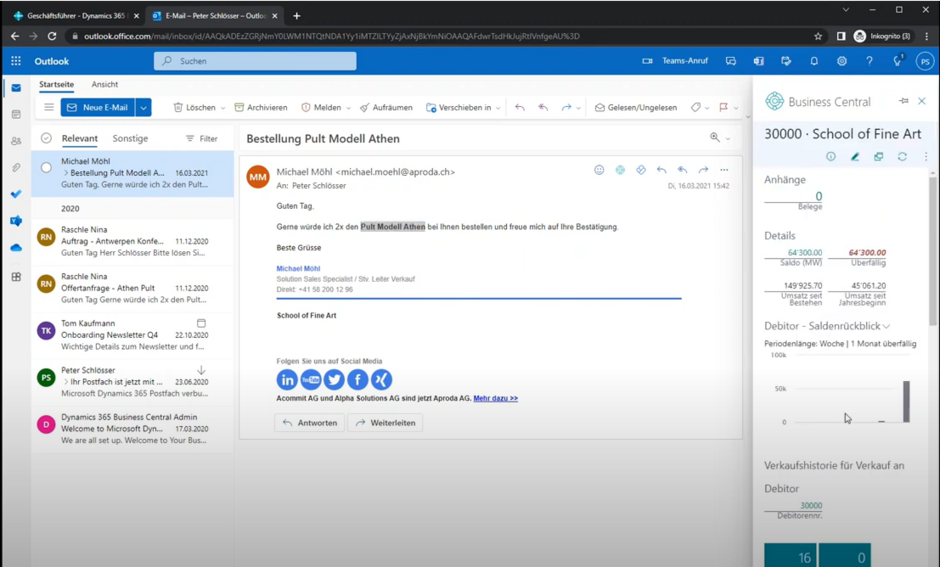Open the Filter menu
This screenshot has width=940, height=567.
click(x=201, y=138)
